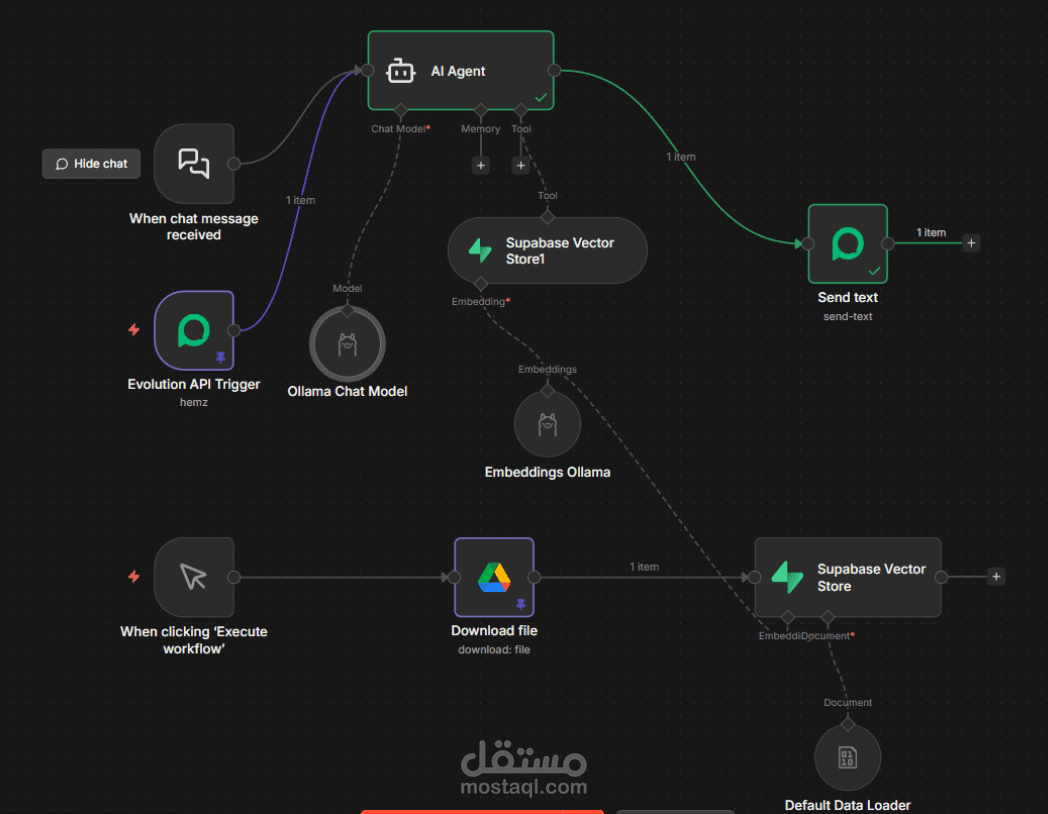The height and width of the screenshot is (814, 1048).
Task: Click the pin icon on Download file node
Action: point(521,604)
